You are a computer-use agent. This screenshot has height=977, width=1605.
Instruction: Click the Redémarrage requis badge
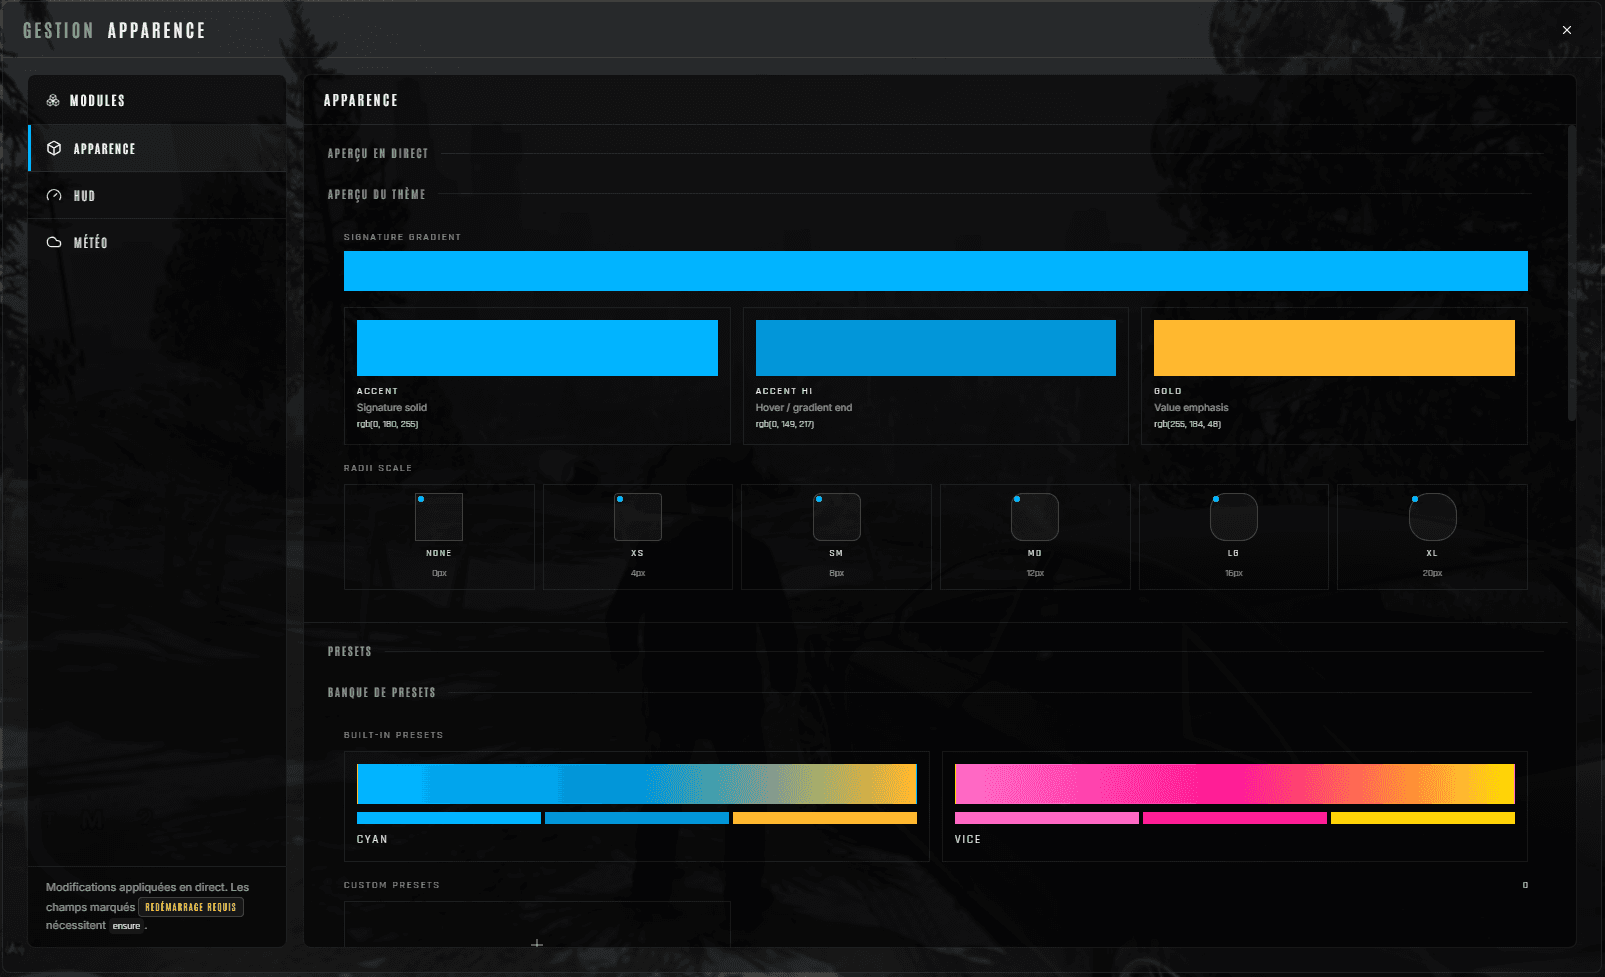pos(191,907)
